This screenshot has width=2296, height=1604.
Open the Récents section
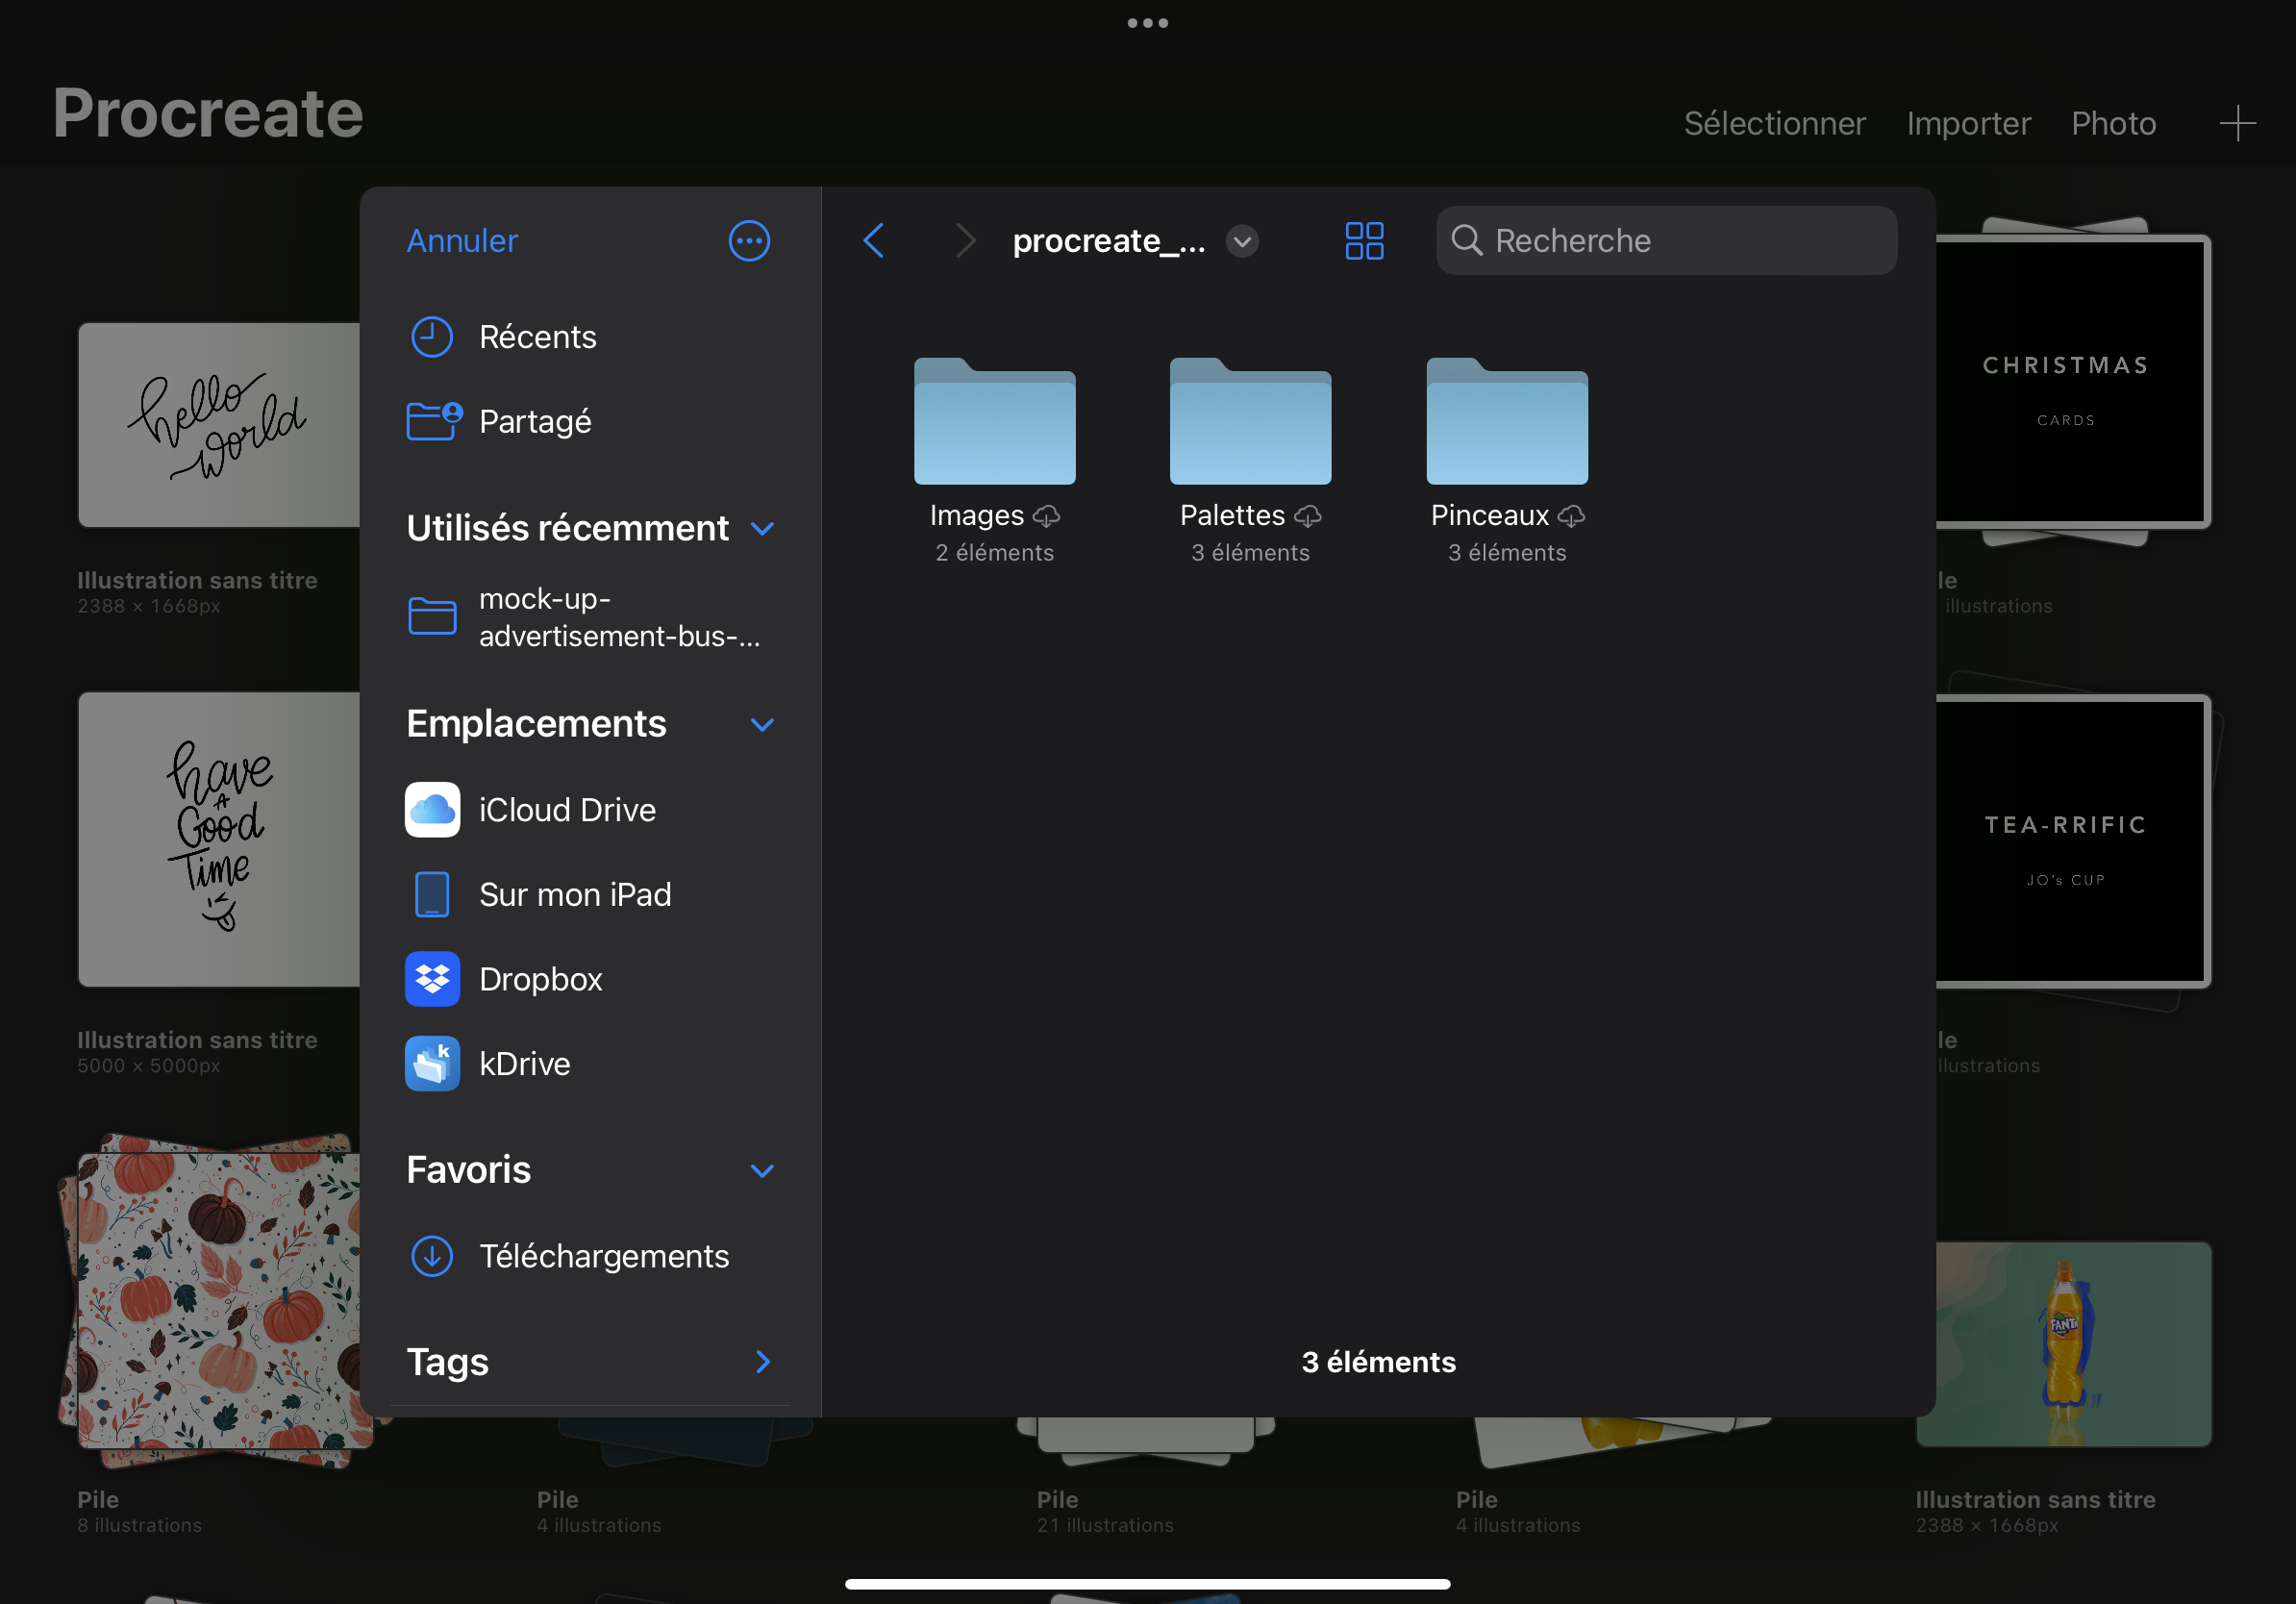pyautogui.click(x=537, y=337)
